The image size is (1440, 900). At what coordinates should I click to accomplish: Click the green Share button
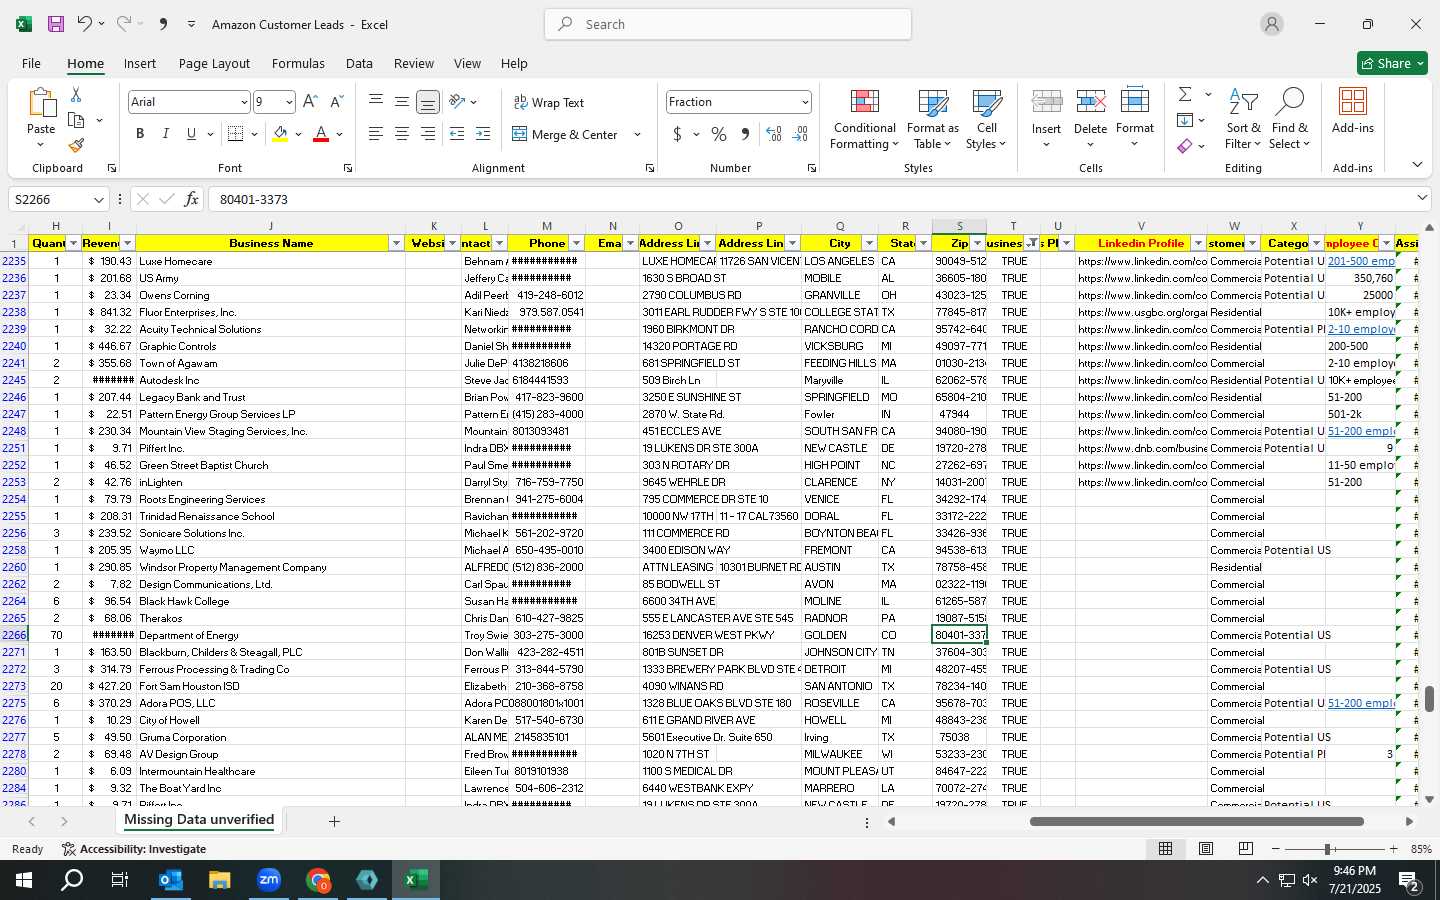coord(1392,63)
